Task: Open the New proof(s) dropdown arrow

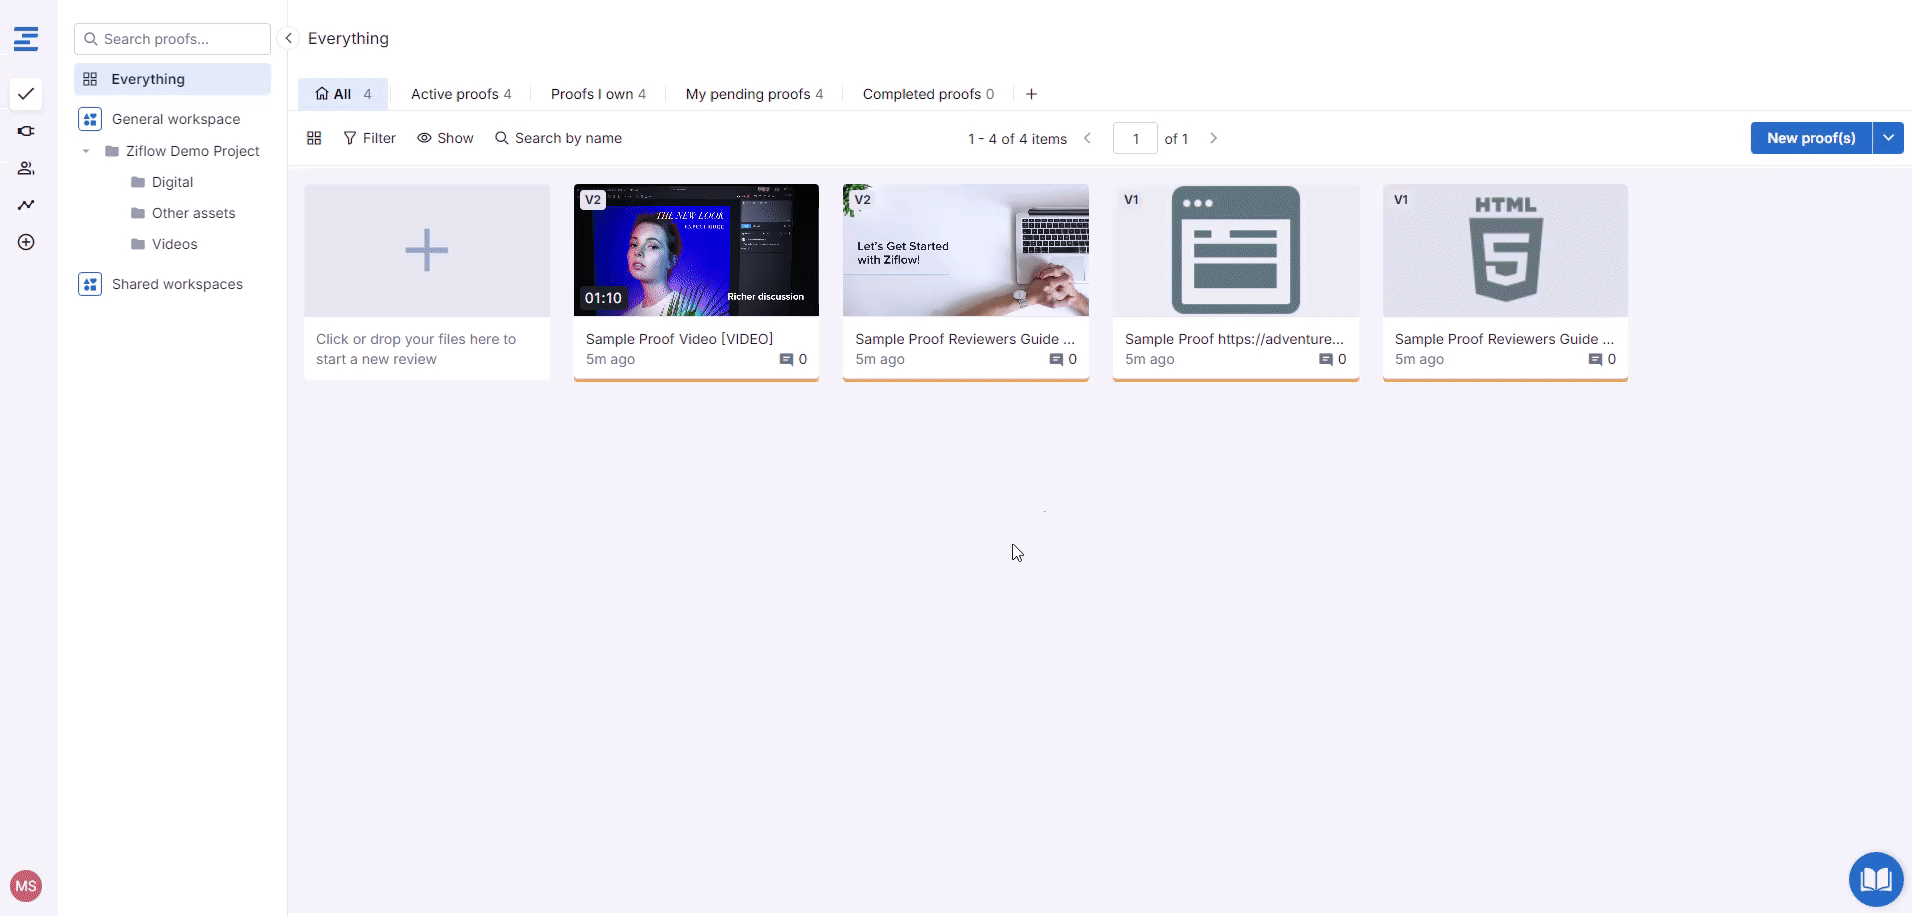Action: [1887, 138]
